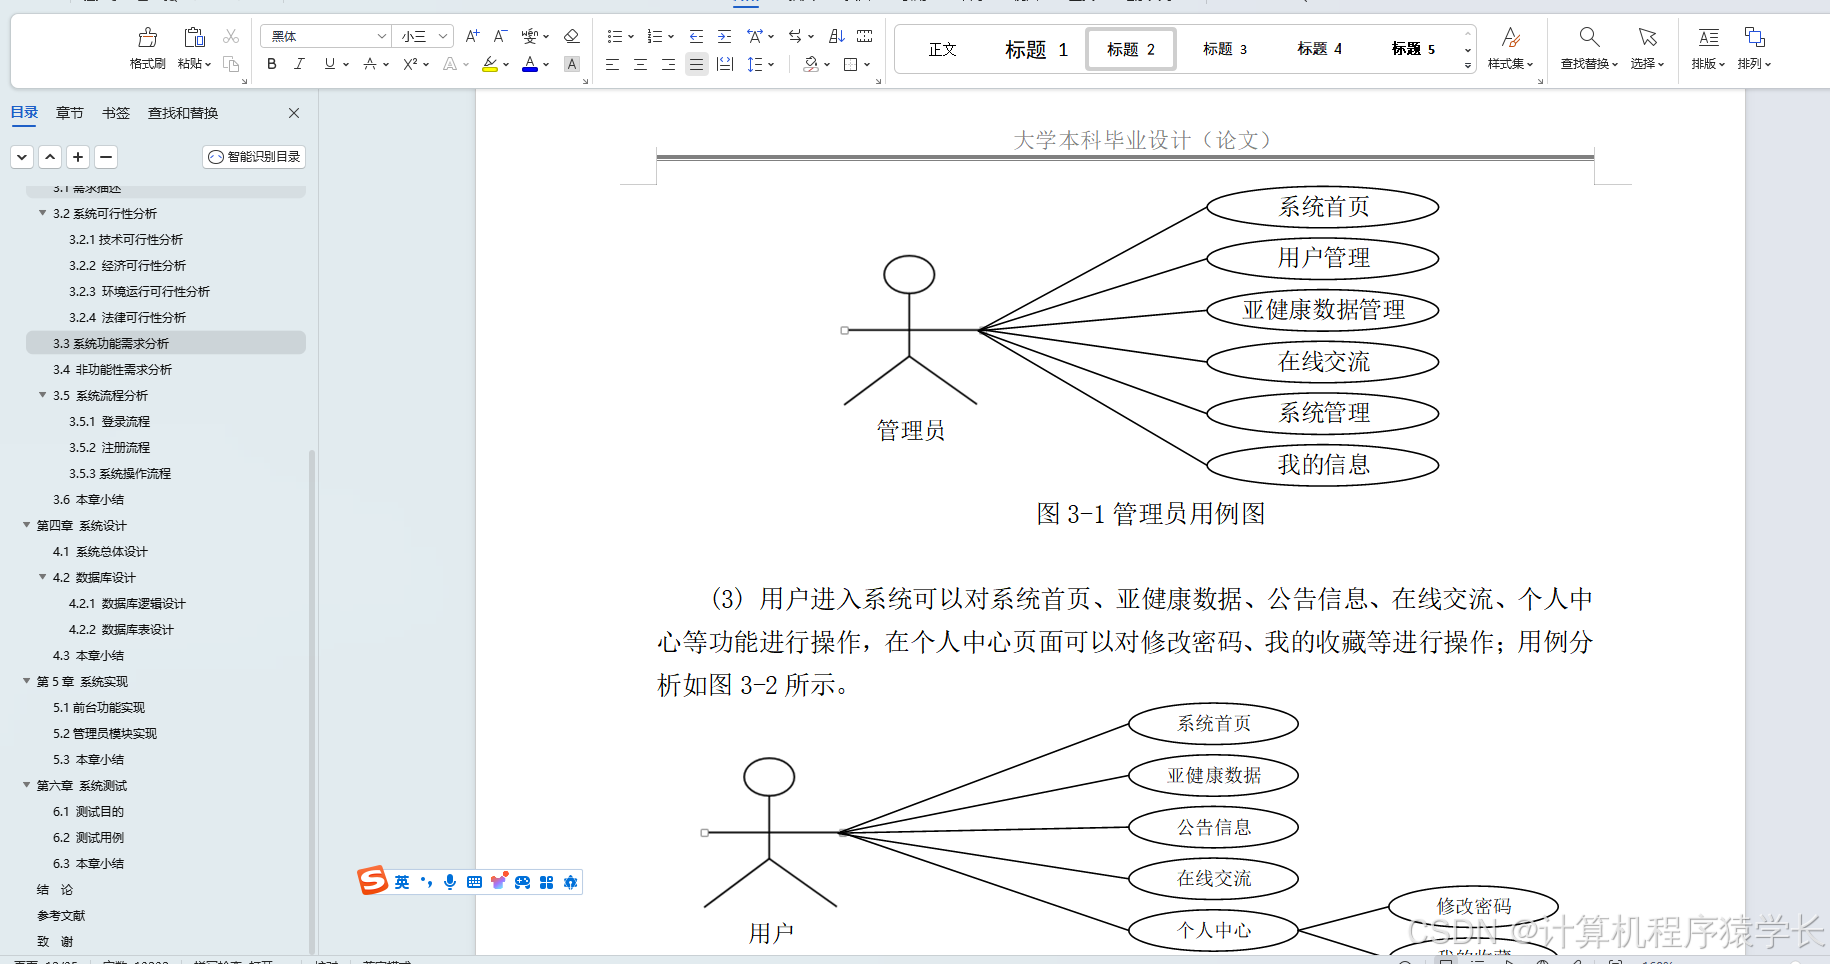
Task: Clear formatting with the eraser icon
Action: pos(572,36)
